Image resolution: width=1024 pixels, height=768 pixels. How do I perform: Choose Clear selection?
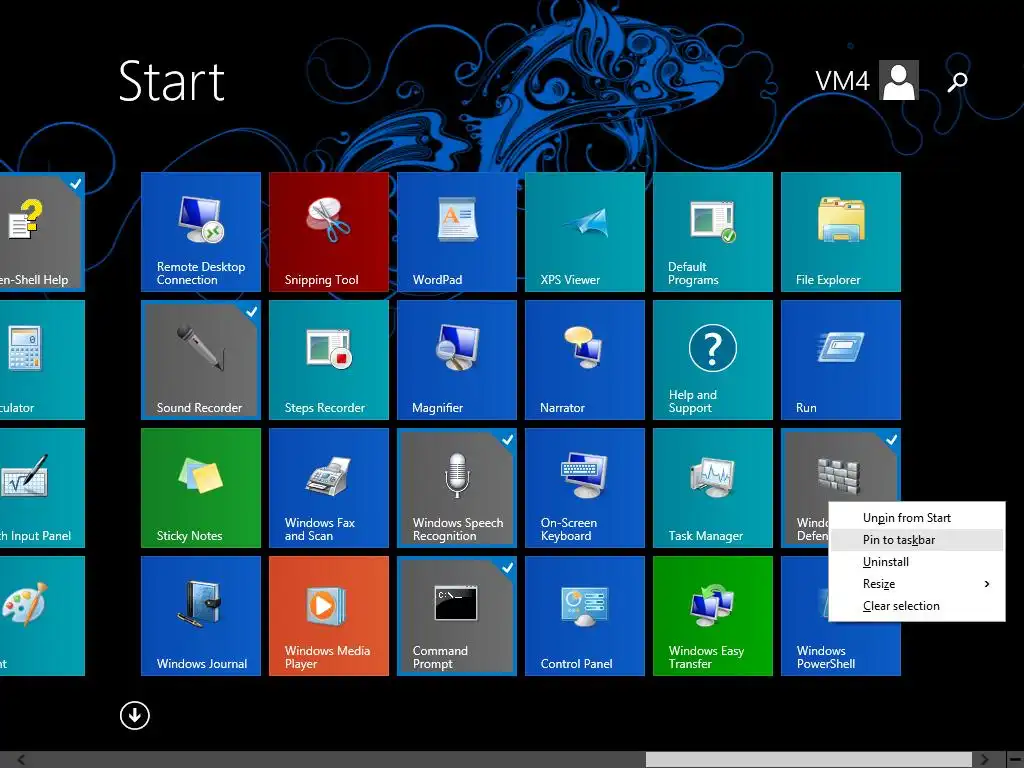[x=916, y=606]
